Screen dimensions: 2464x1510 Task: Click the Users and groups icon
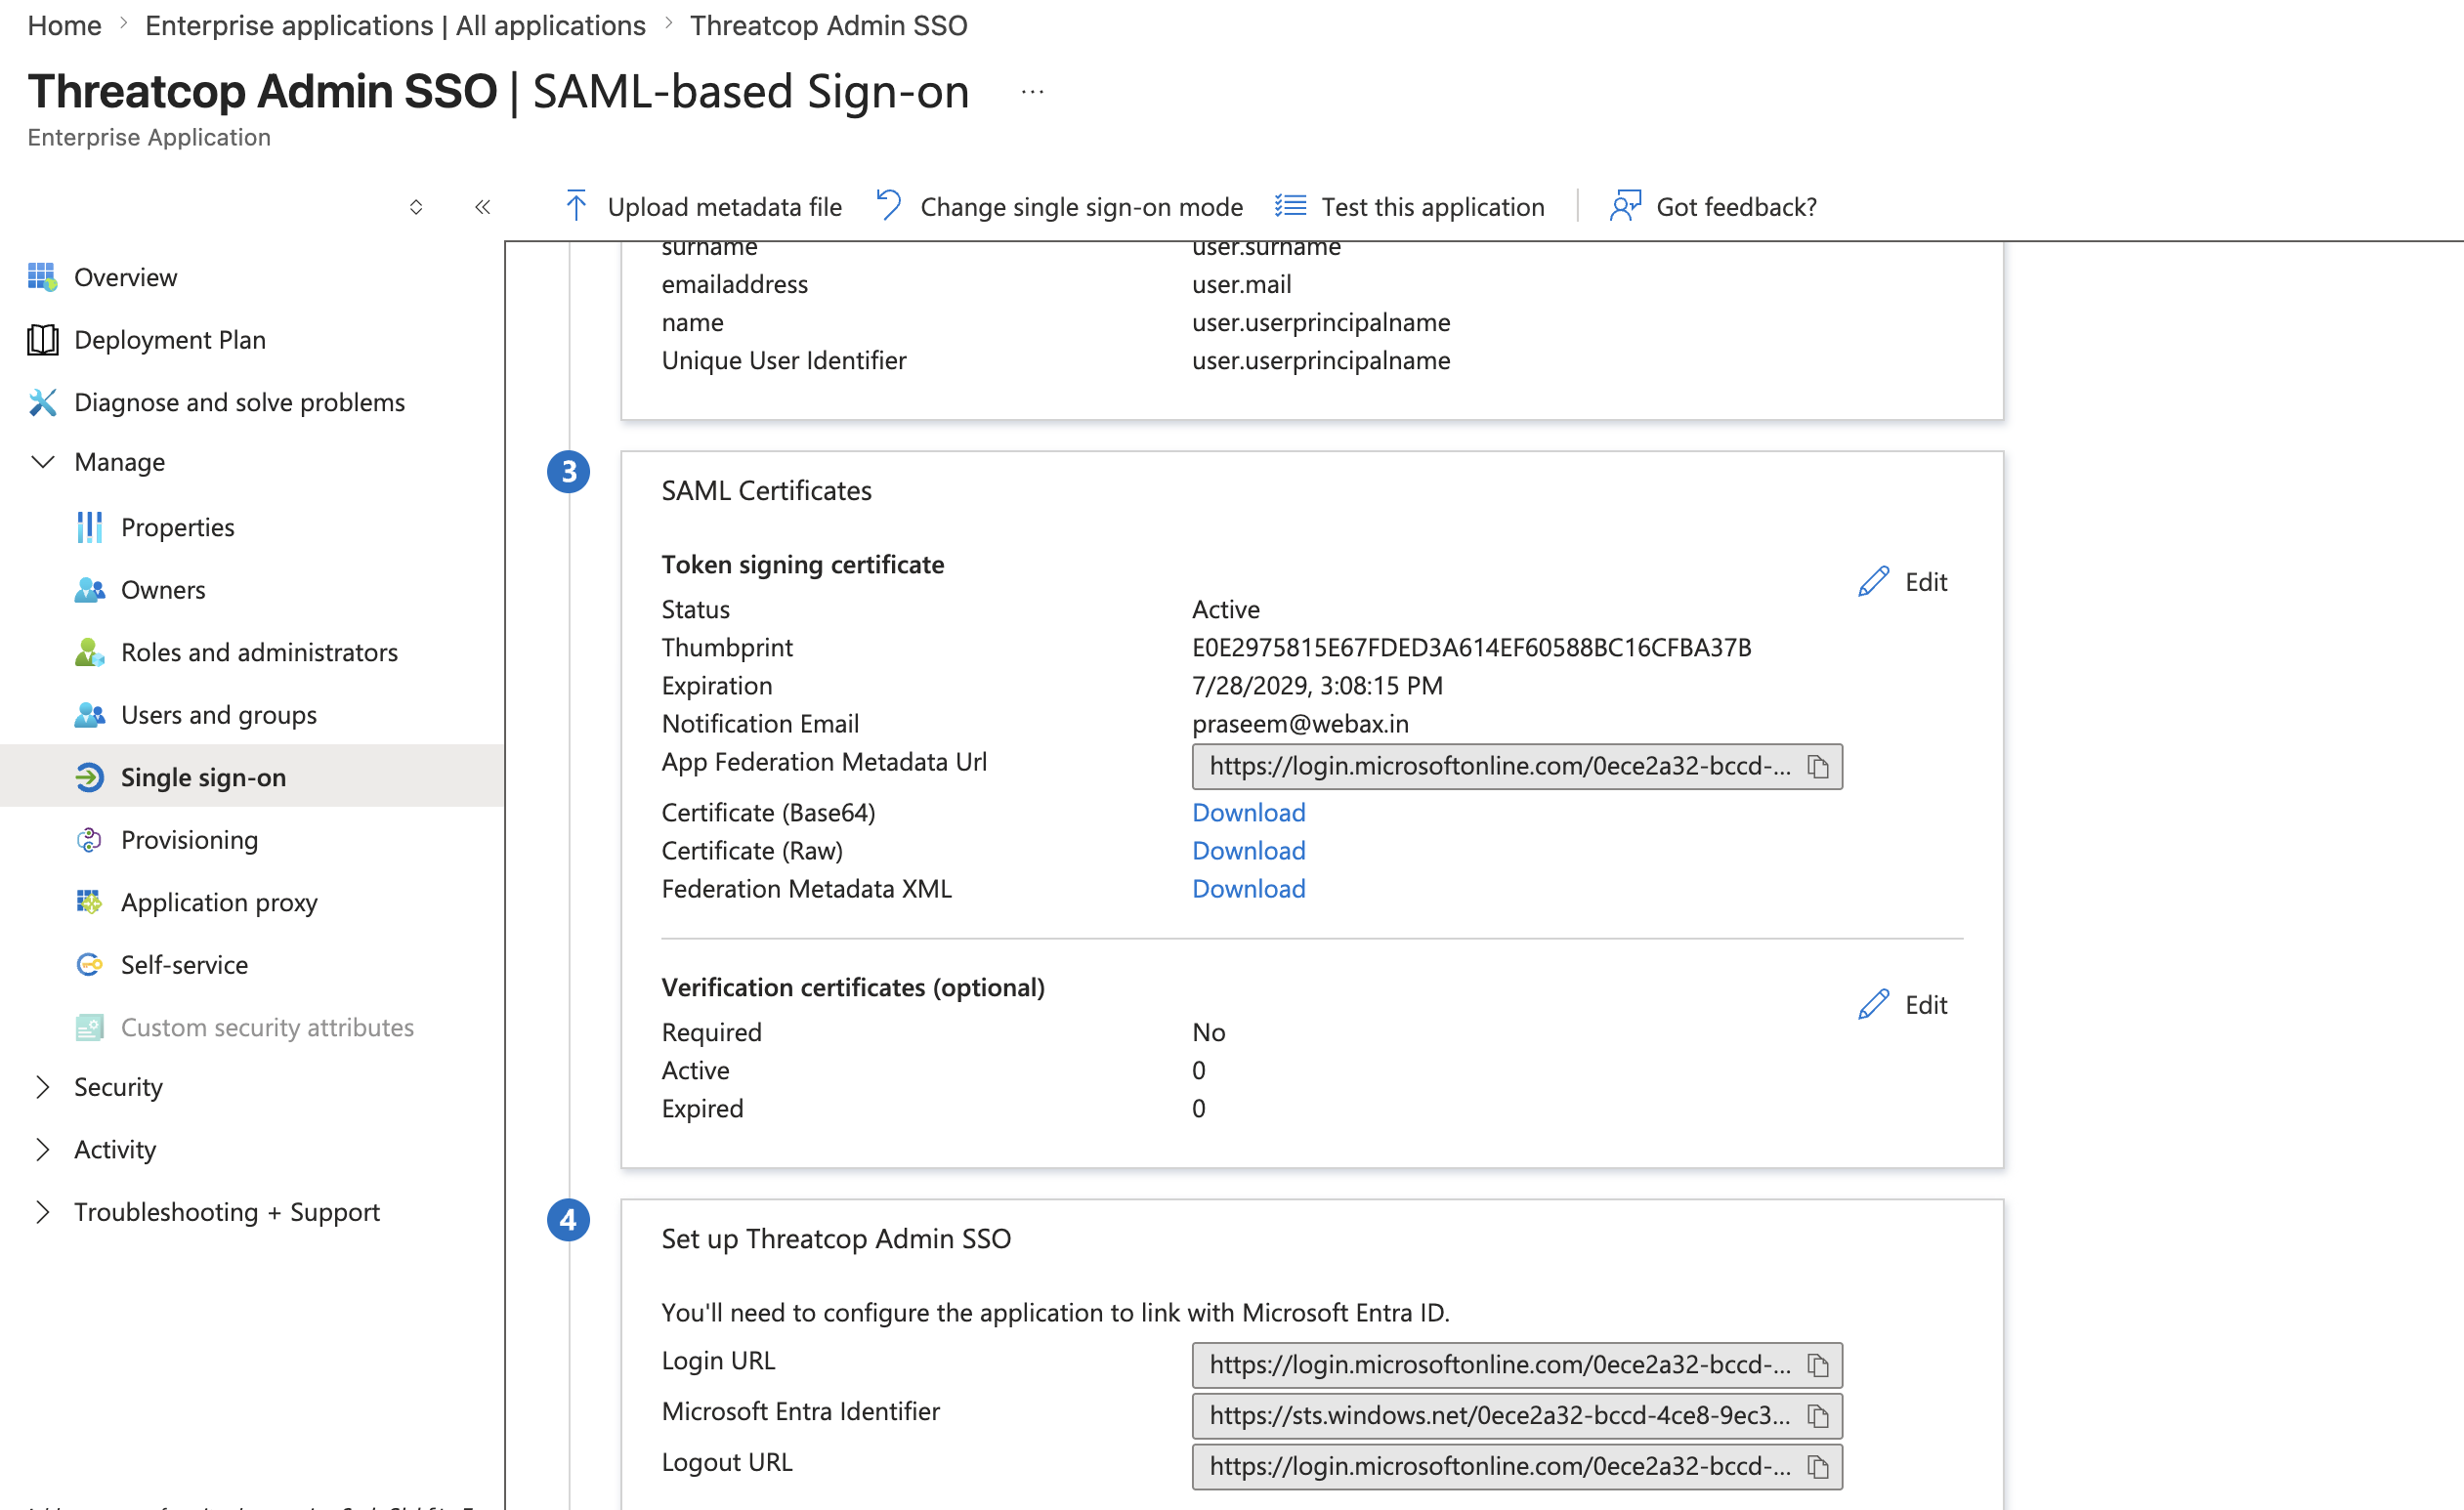pos(89,715)
